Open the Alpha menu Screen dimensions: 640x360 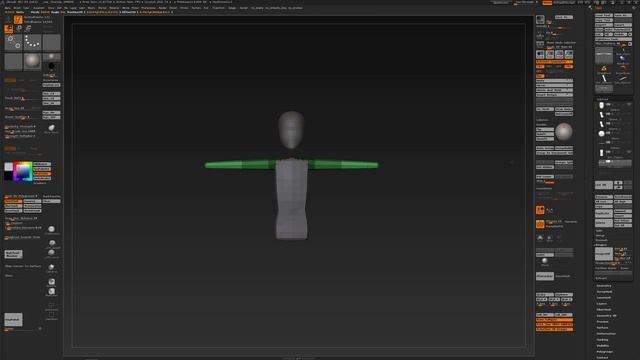[7, 8]
